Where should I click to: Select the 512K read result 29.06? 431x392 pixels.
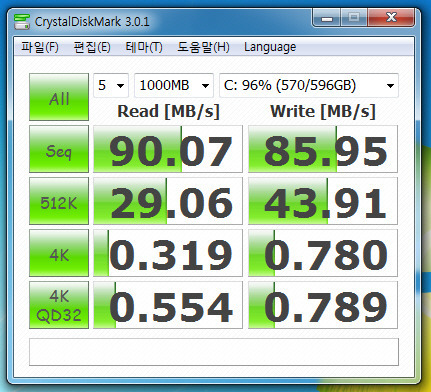point(168,201)
